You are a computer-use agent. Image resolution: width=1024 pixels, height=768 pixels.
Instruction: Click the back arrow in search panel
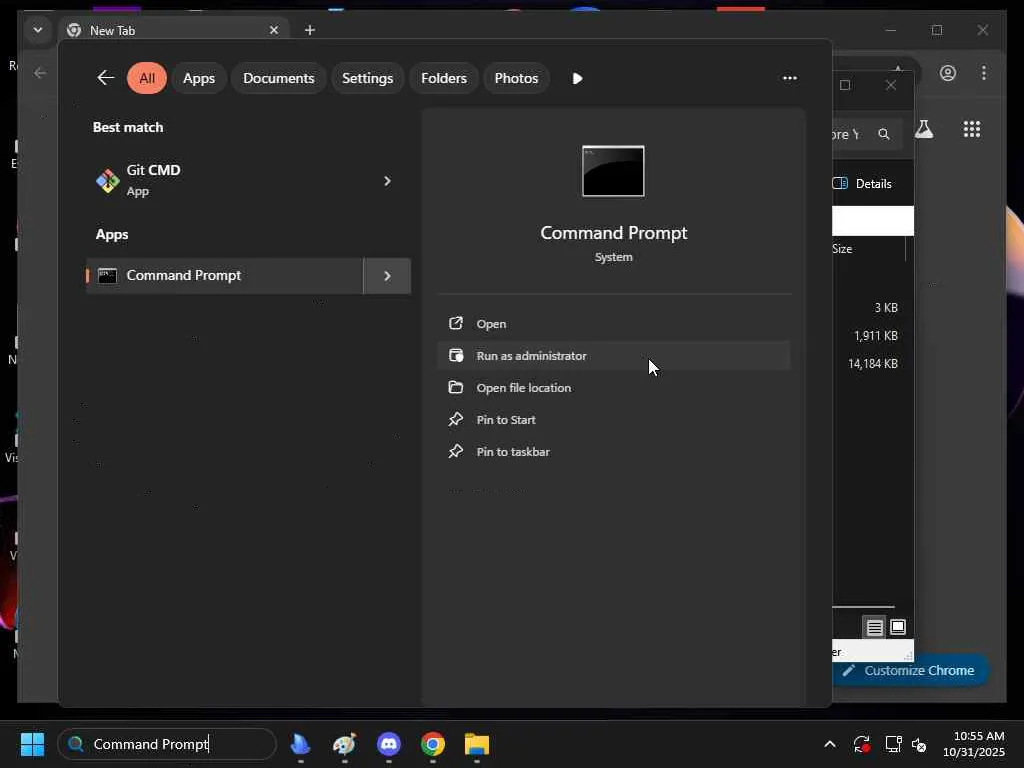(105, 78)
